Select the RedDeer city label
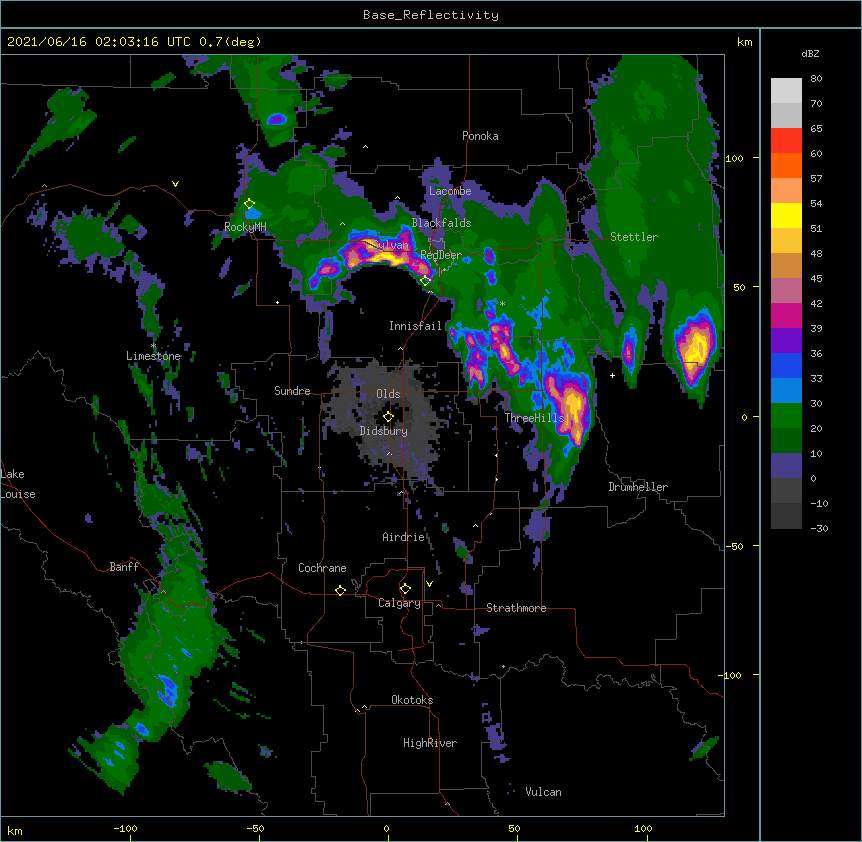The width and height of the screenshot is (862, 842). point(441,255)
